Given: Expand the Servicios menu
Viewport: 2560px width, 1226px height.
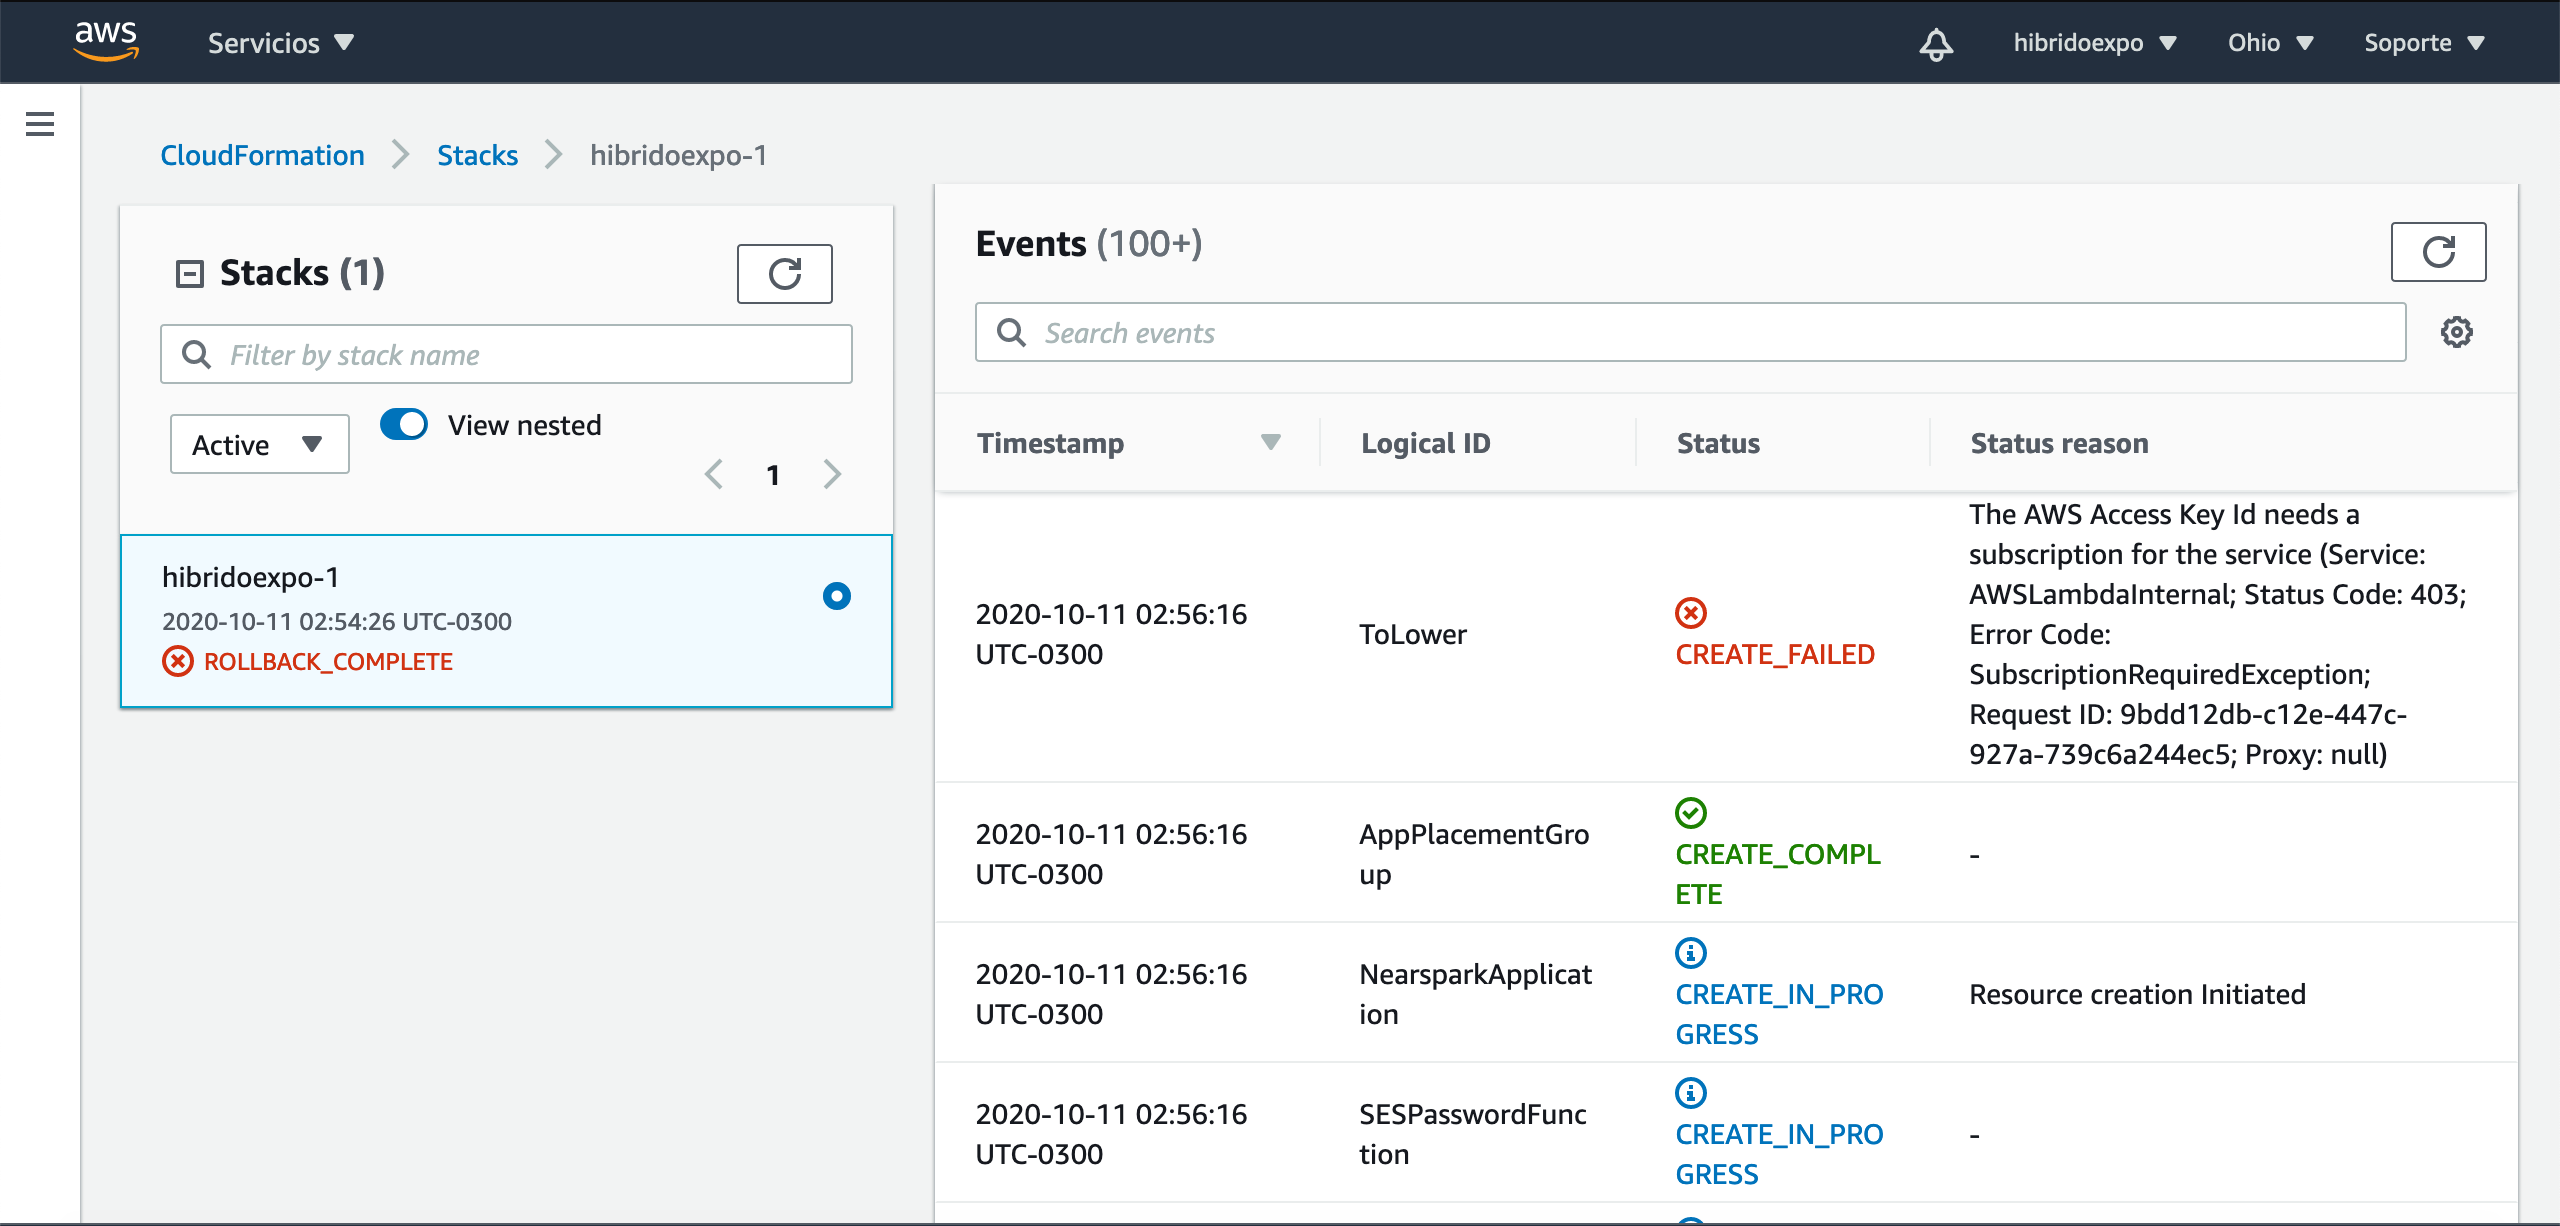Looking at the screenshot, I should 281,43.
